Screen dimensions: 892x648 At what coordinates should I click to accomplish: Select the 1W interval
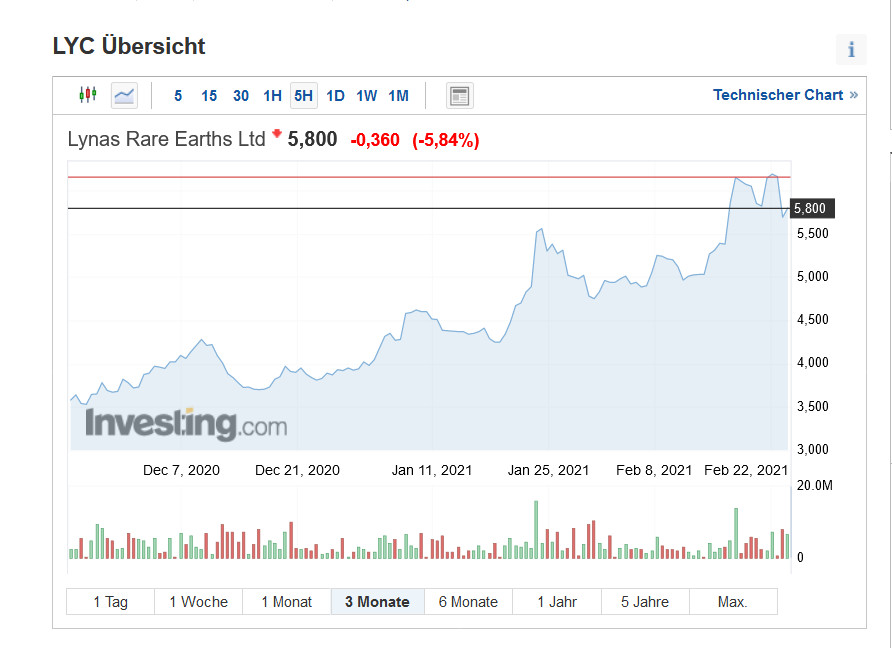tap(367, 96)
